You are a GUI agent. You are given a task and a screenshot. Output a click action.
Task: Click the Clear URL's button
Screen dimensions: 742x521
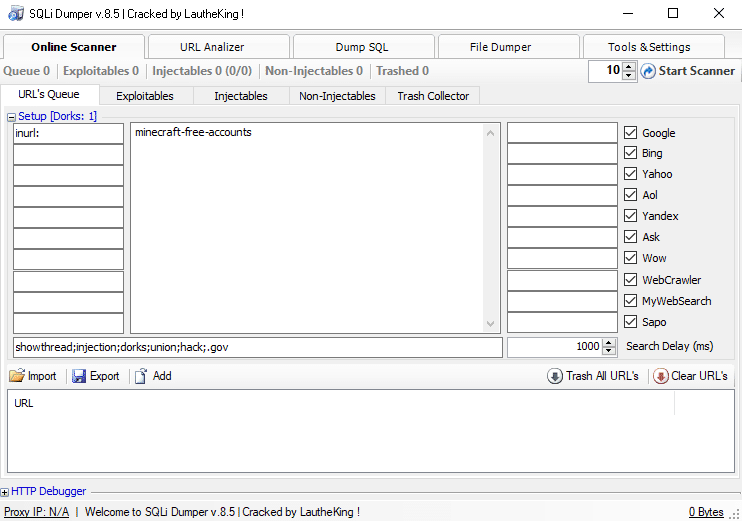coord(690,376)
